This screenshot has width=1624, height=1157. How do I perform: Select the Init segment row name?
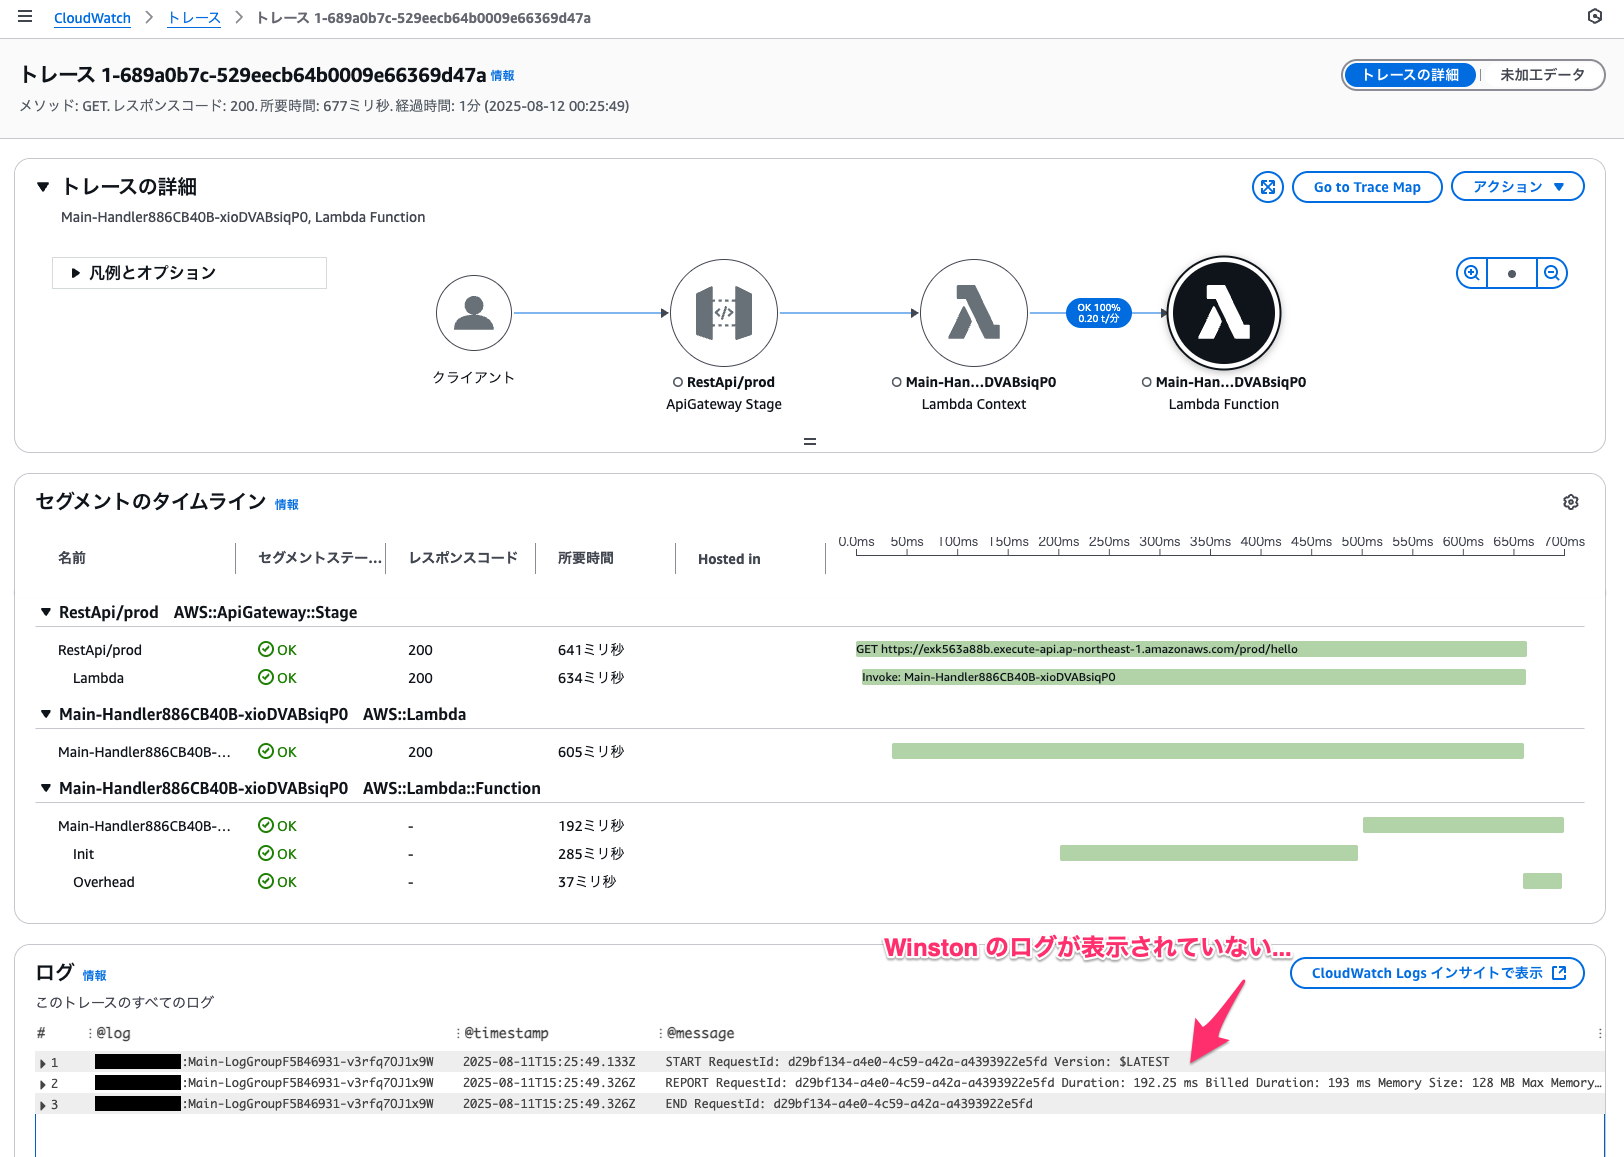(x=83, y=854)
